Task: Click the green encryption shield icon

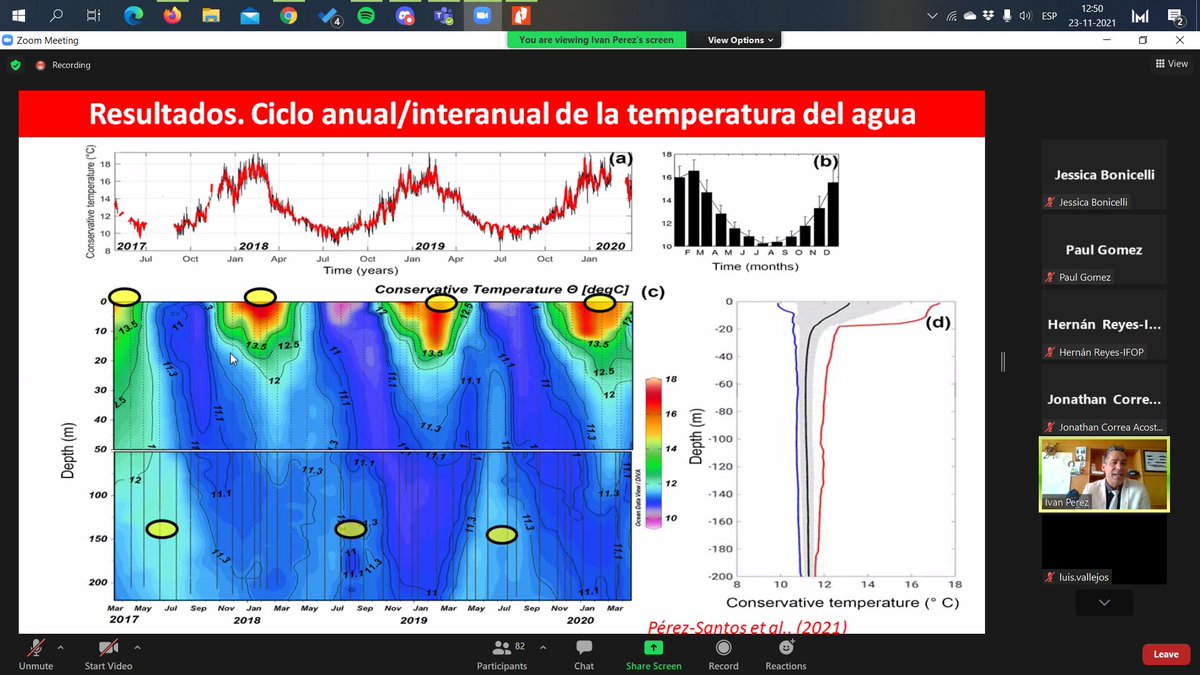Action: click(16, 65)
